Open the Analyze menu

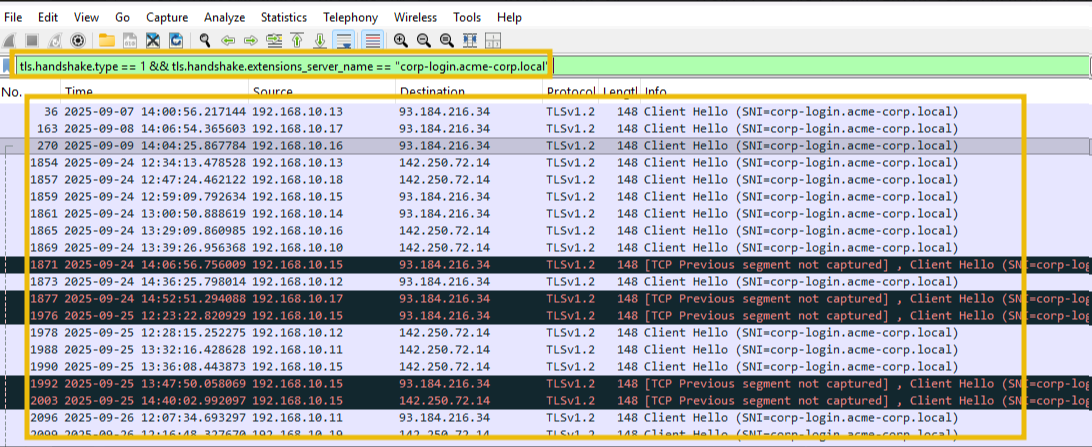[x=224, y=18]
